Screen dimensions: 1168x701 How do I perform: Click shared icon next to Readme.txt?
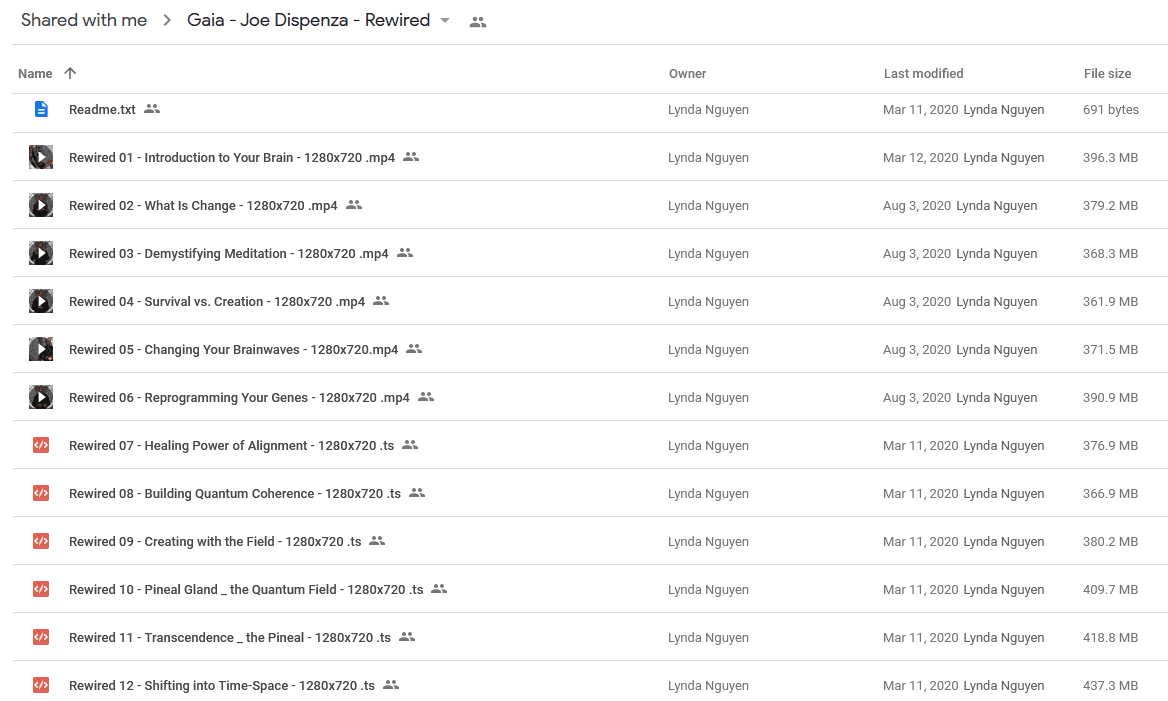152,109
